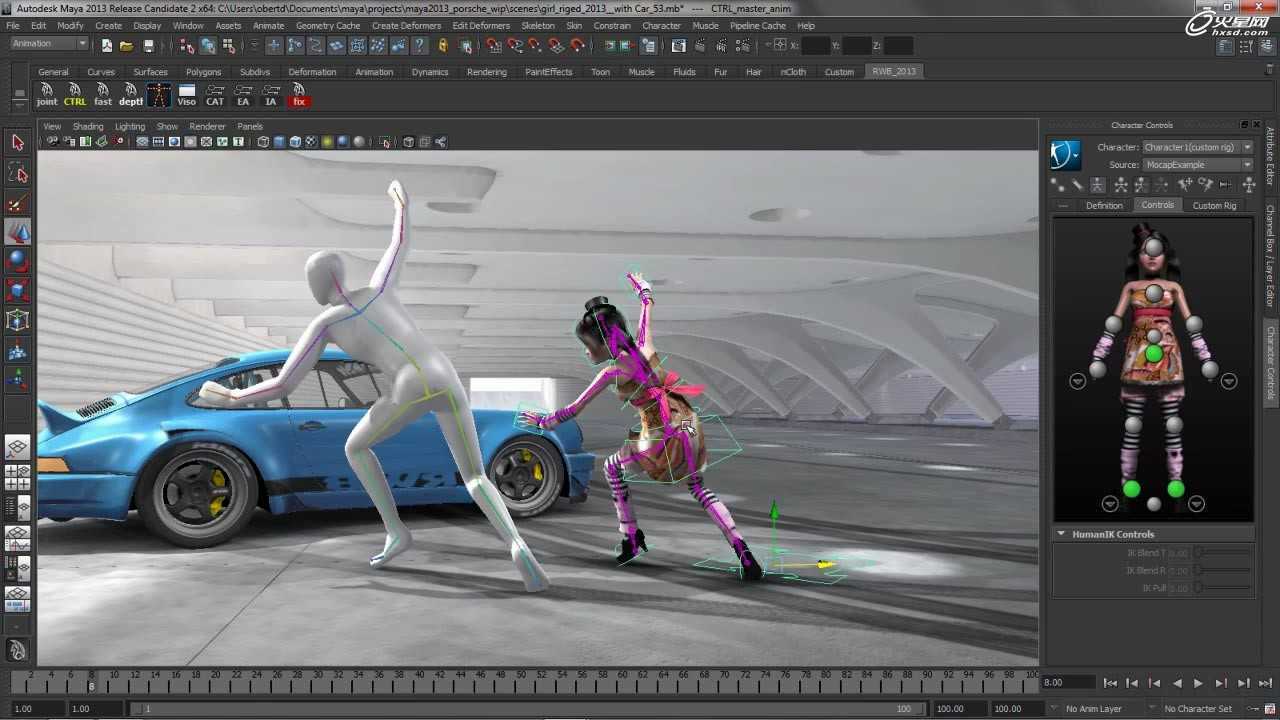Click the lock selection icon

click(x=442, y=45)
